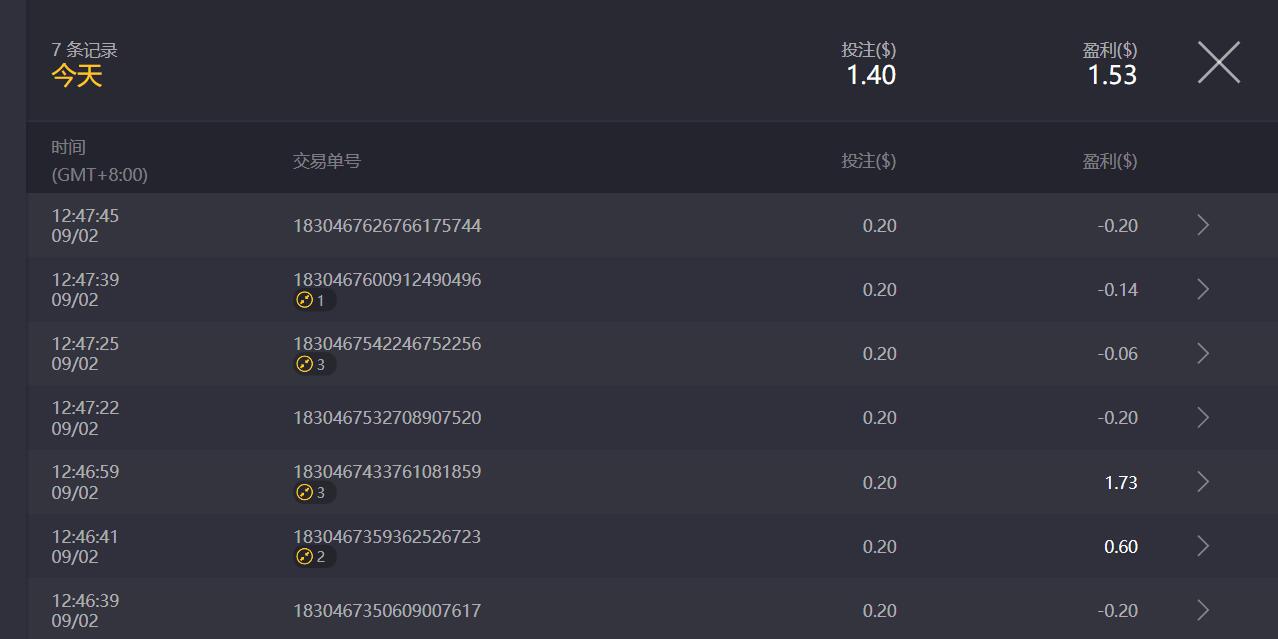Click the 交易单号 column header
Screen dimensions: 1278x639
(327, 161)
